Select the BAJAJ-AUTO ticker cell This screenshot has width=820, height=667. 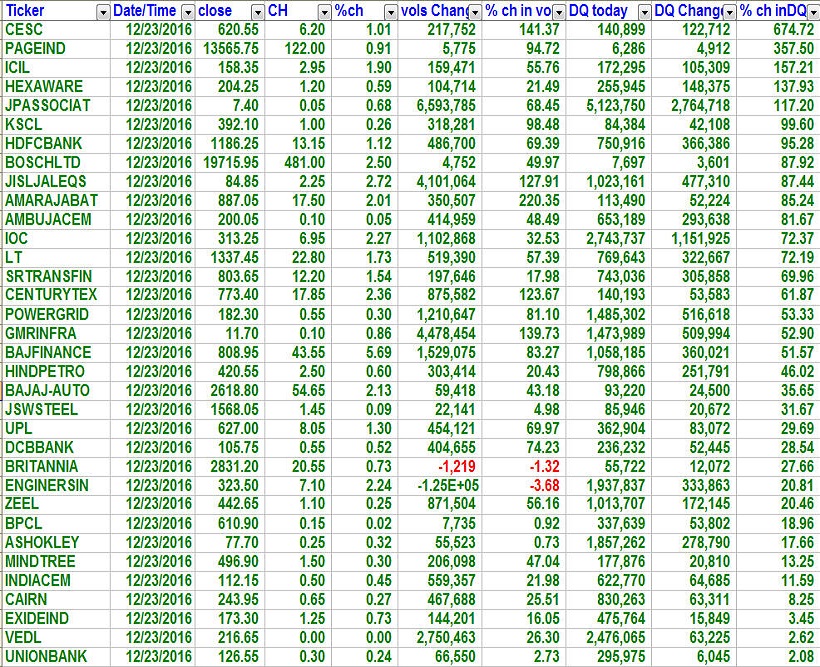pos(55,390)
